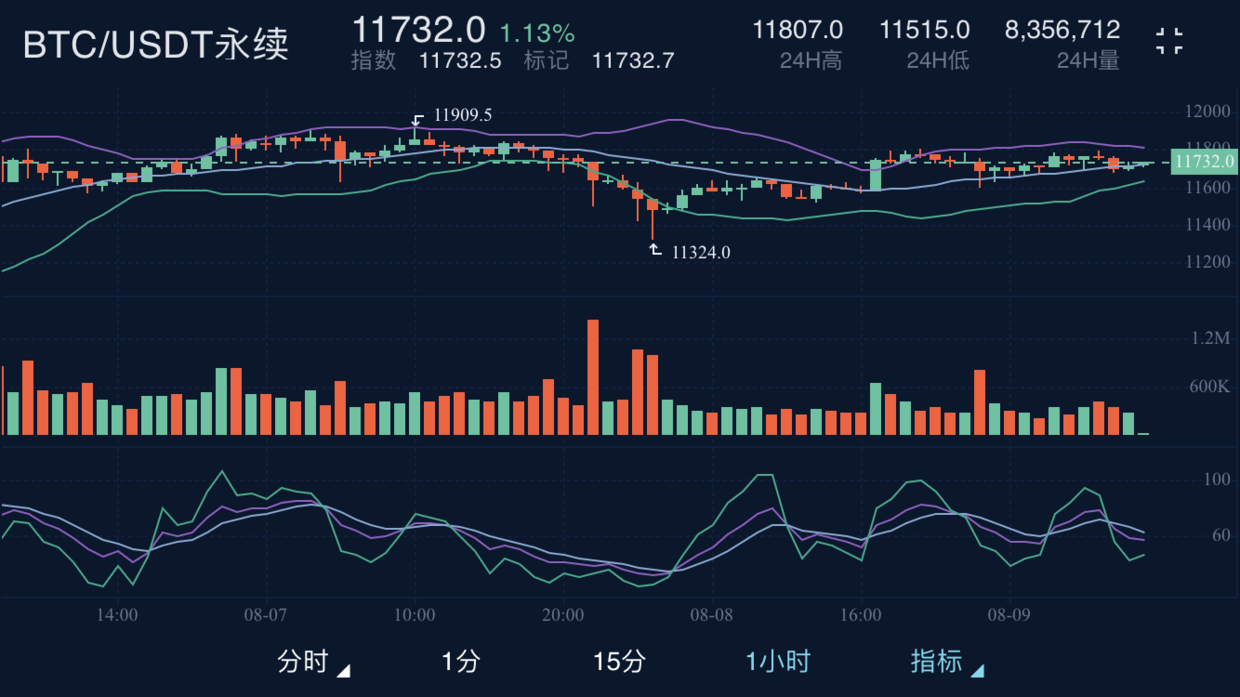
Task: Tap the arrow marker beside the 11324.0 low
Action: [655, 250]
